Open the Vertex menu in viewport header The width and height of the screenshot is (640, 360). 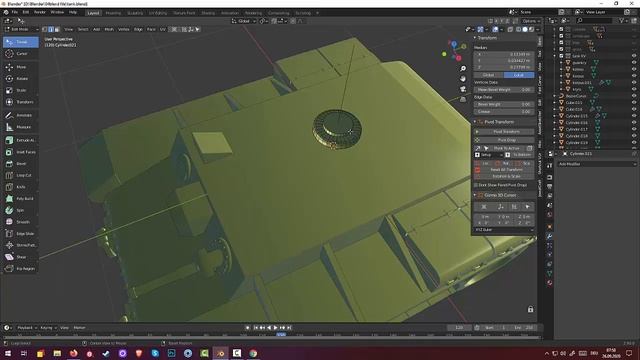coord(124,29)
